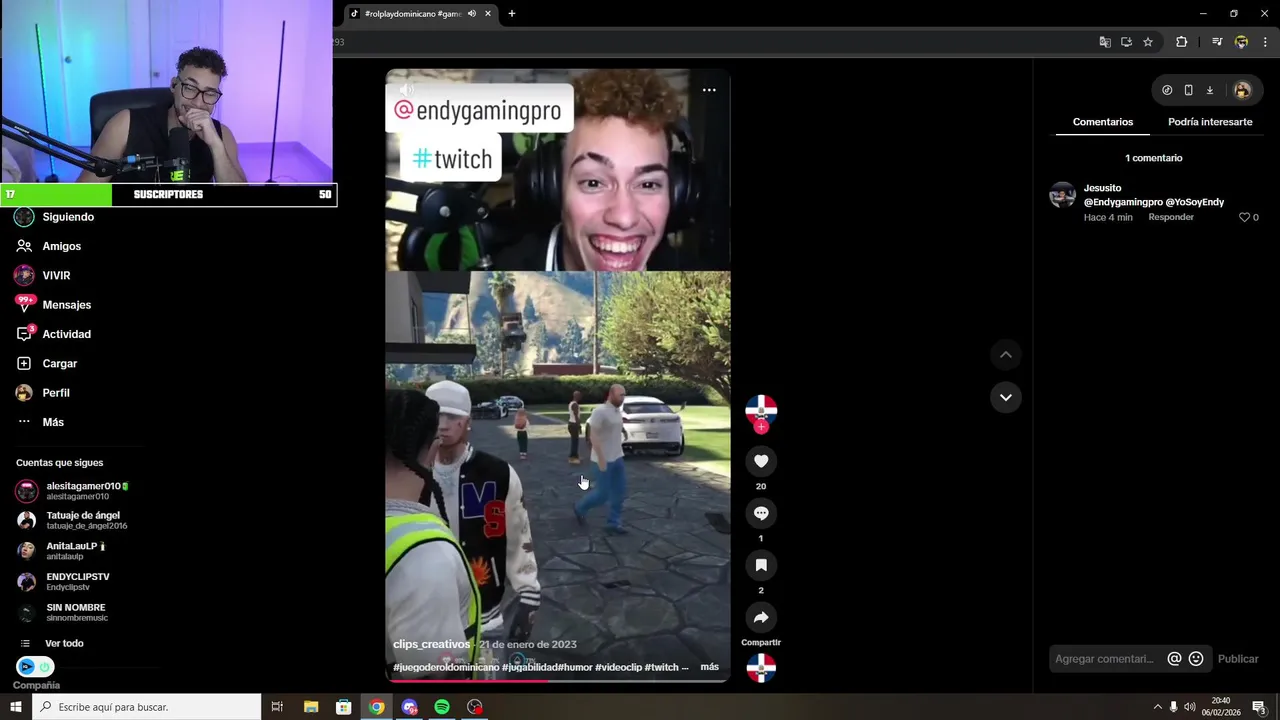Image resolution: width=1280 pixels, height=720 pixels.
Task: Open followed account AnitaLauLP
Action: [x=62, y=551]
